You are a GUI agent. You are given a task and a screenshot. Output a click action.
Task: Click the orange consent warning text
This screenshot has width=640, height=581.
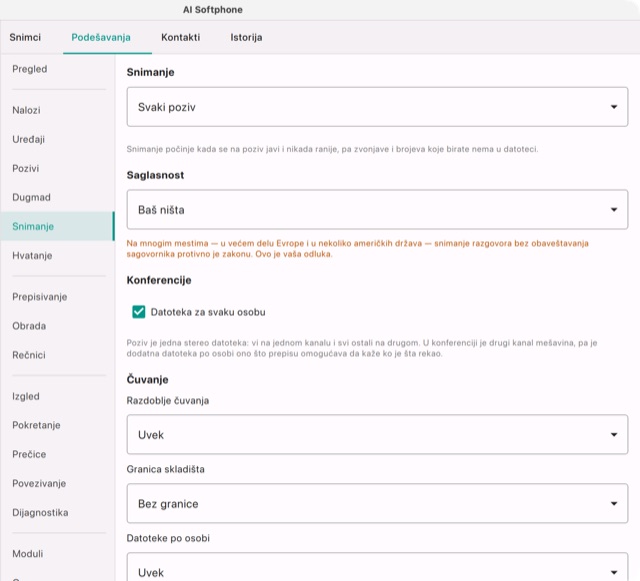tap(357, 249)
